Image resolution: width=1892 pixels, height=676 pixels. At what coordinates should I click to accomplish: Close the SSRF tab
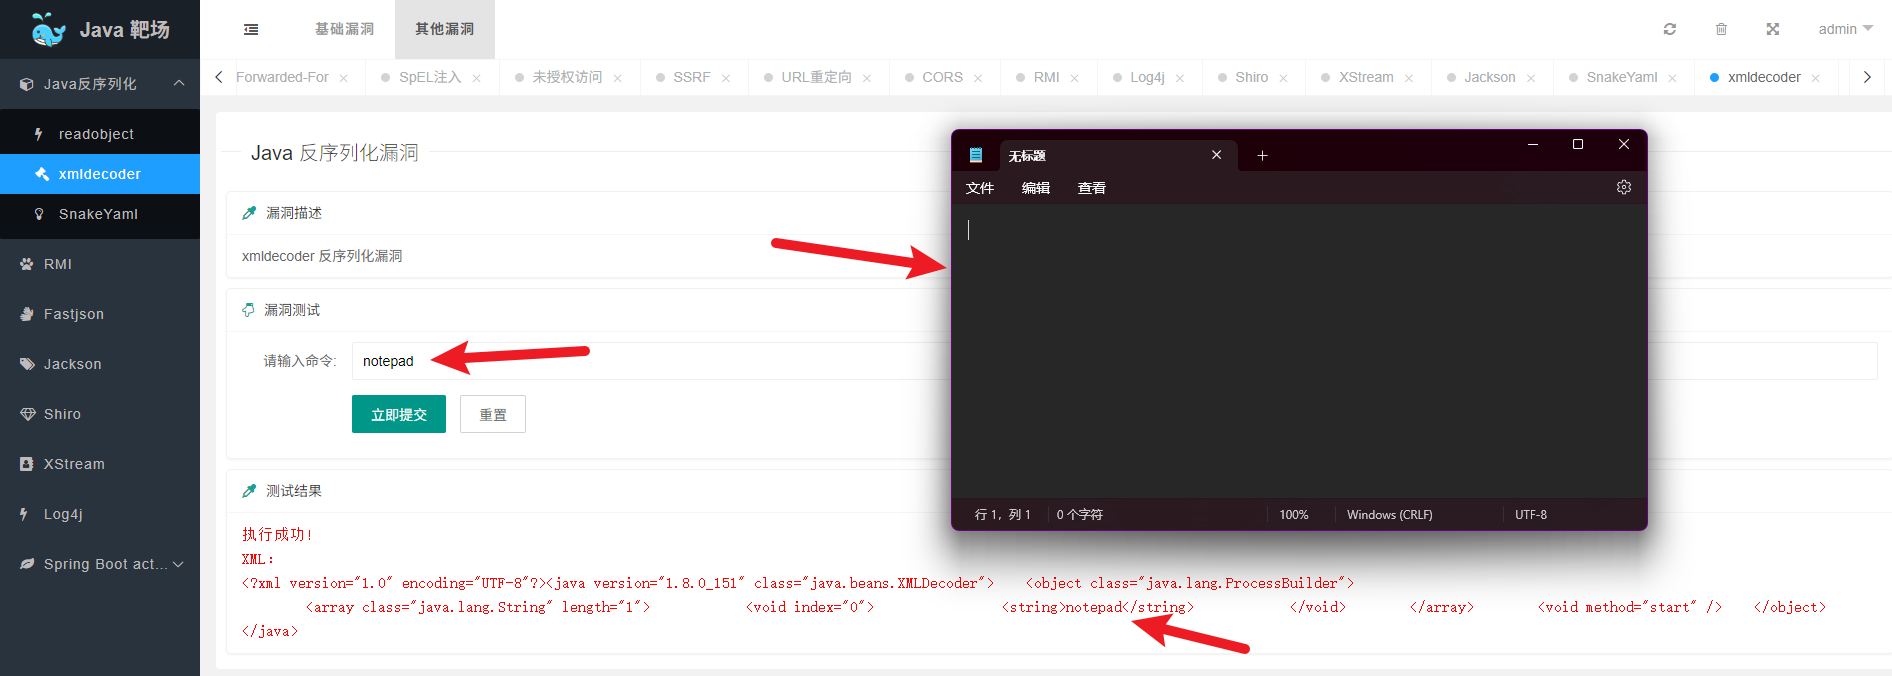pyautogui.click(x=726, y=78)
